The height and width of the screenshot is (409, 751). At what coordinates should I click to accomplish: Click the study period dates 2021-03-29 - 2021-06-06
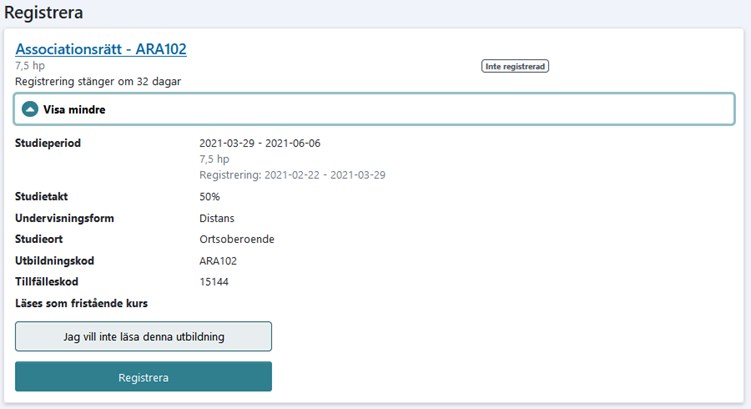pos(259,143)
